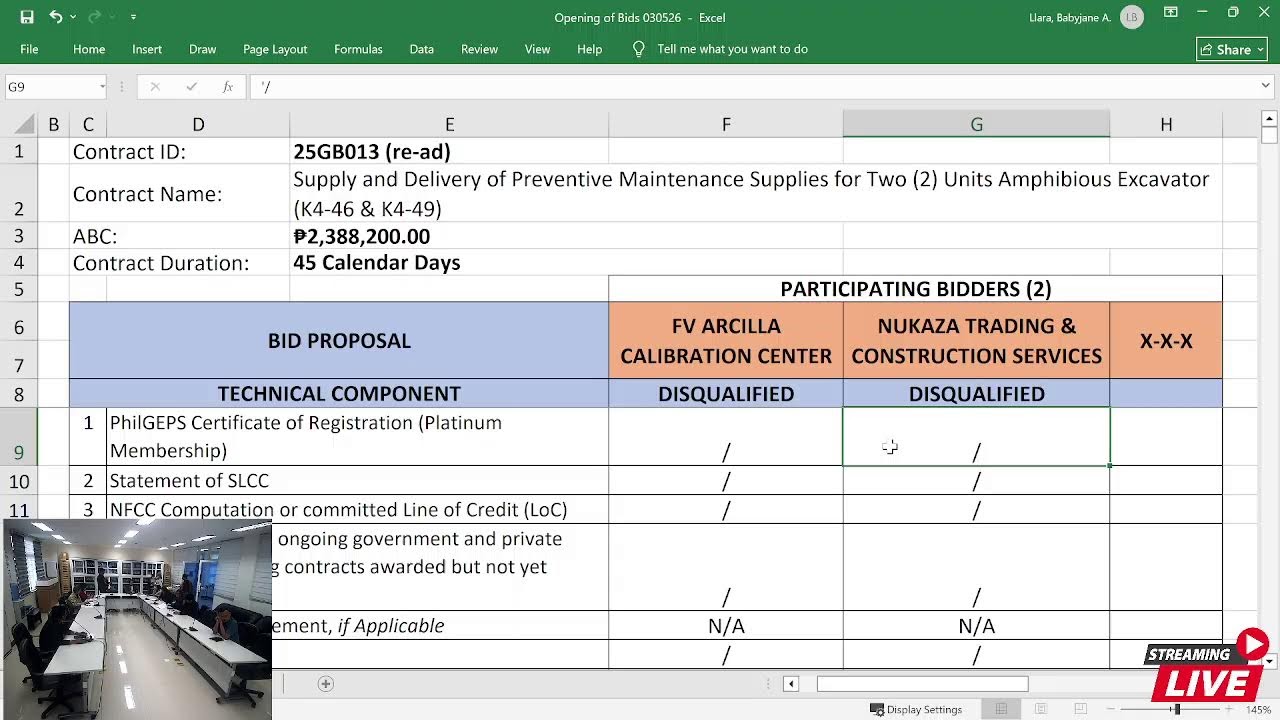Image resolution: width=1280 pixels, height=720 pixels.
Task: Select column D header
Action: click(198, 124)
